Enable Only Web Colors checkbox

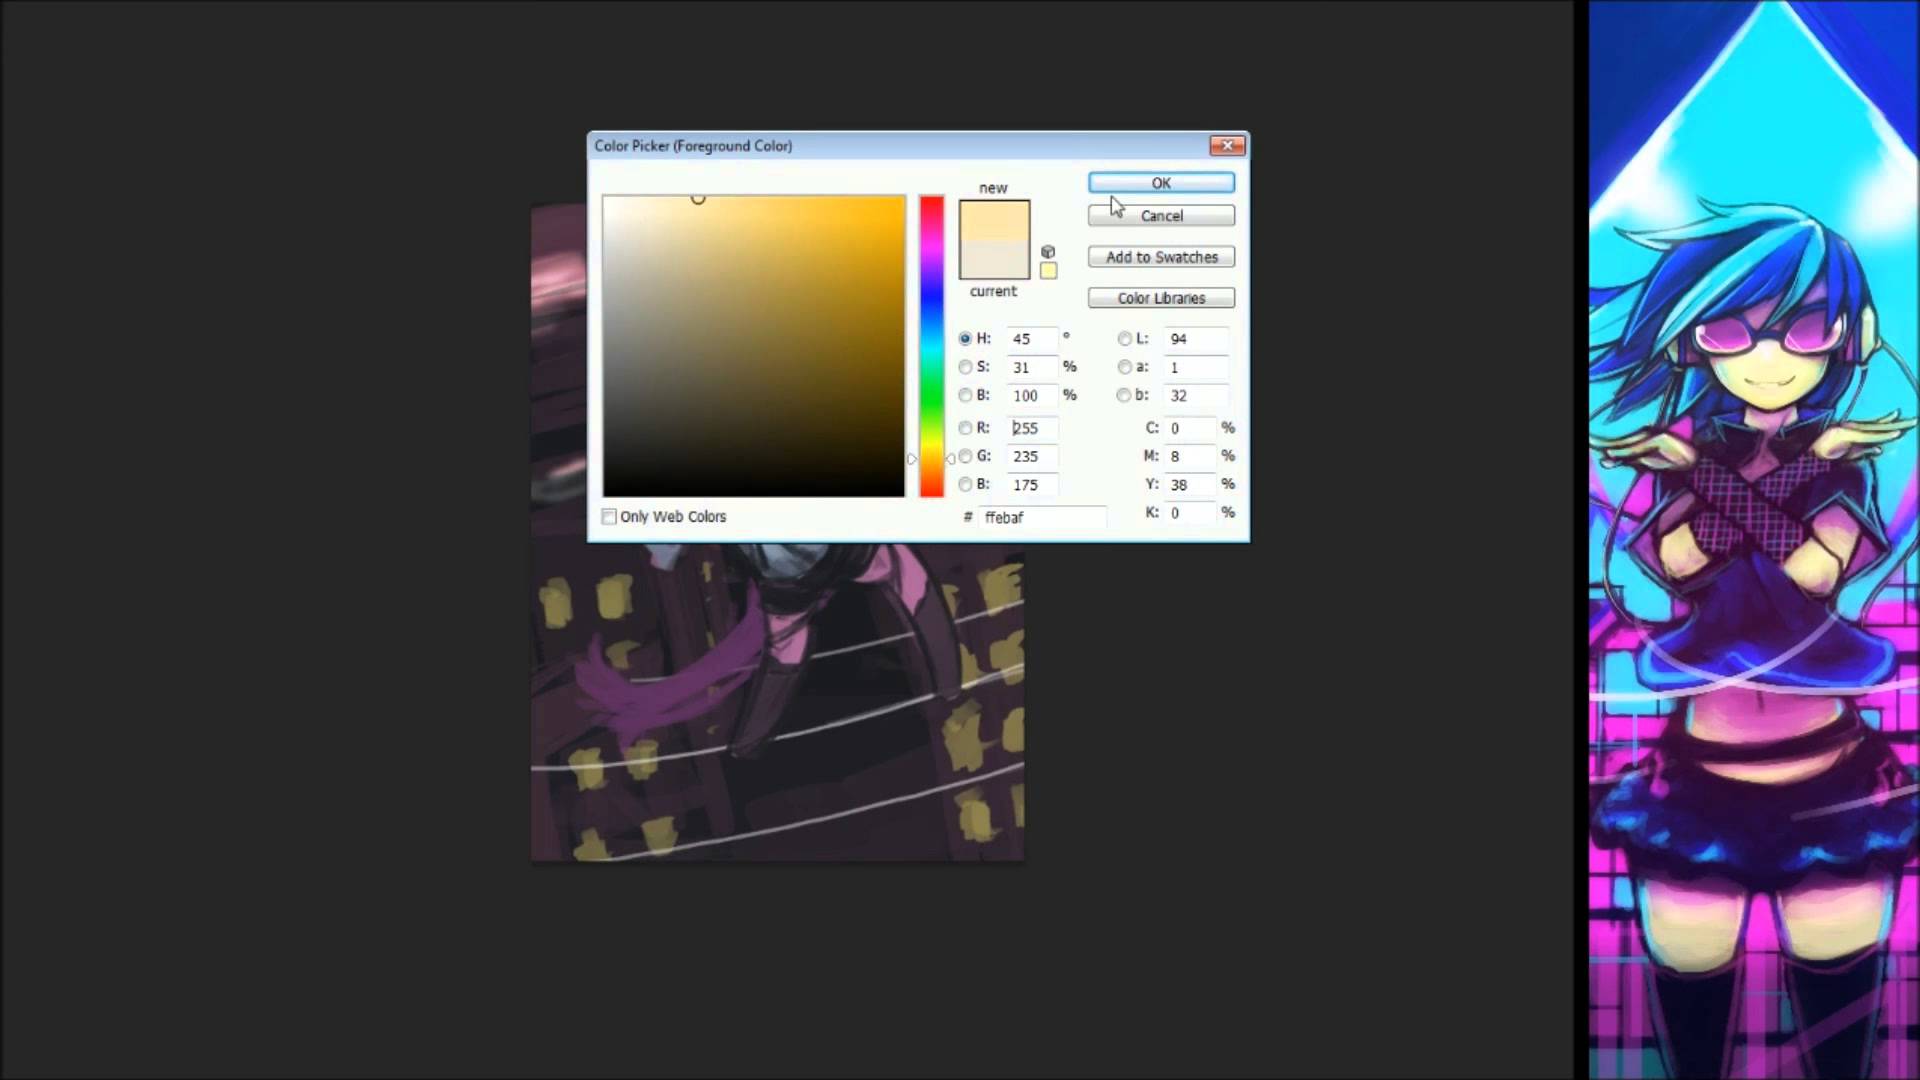[x=609, y=517]
